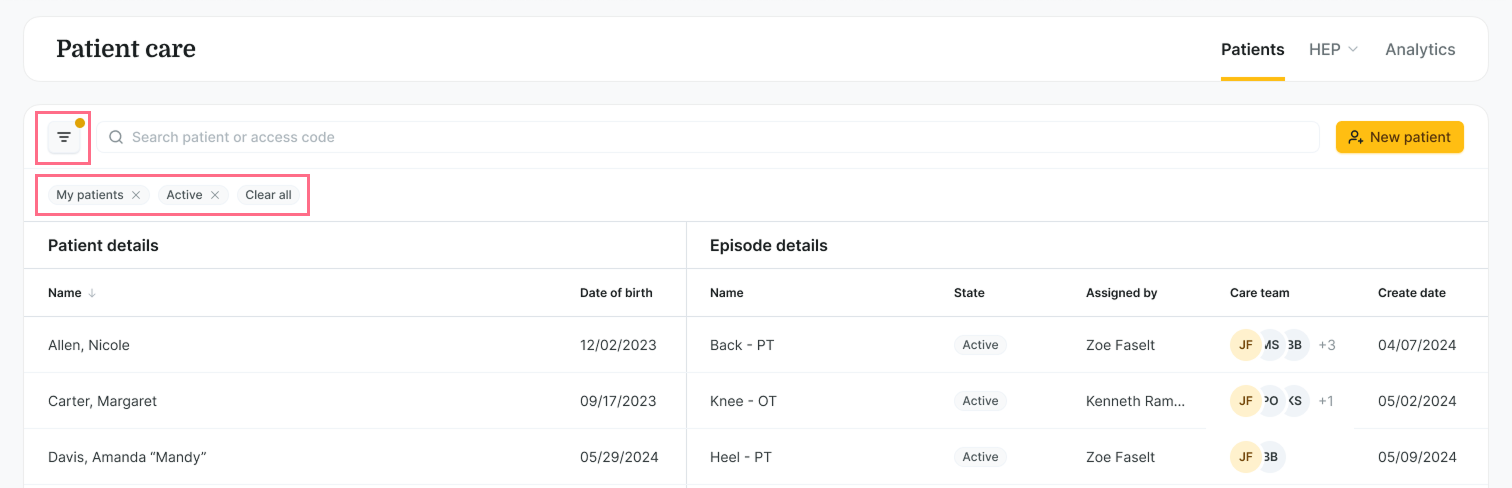Remove the Active filter chip
1512x488 pixels.
click(215, 195)
